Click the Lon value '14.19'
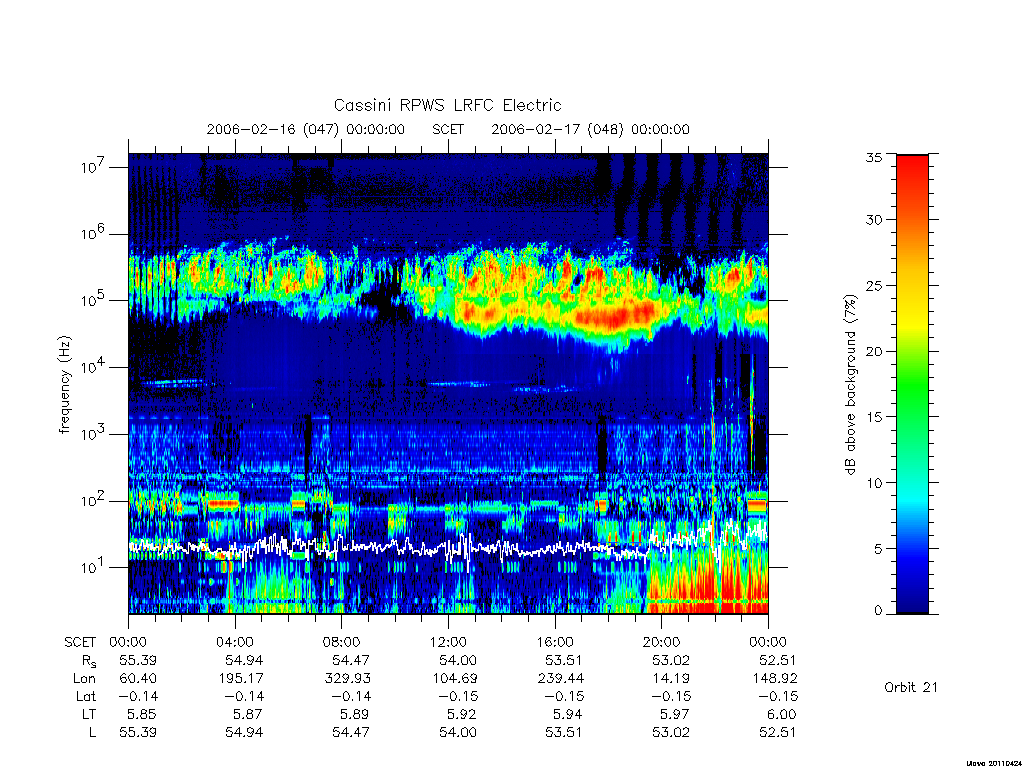This screenshot has width=1024, height=768. [x=671, y=679]
